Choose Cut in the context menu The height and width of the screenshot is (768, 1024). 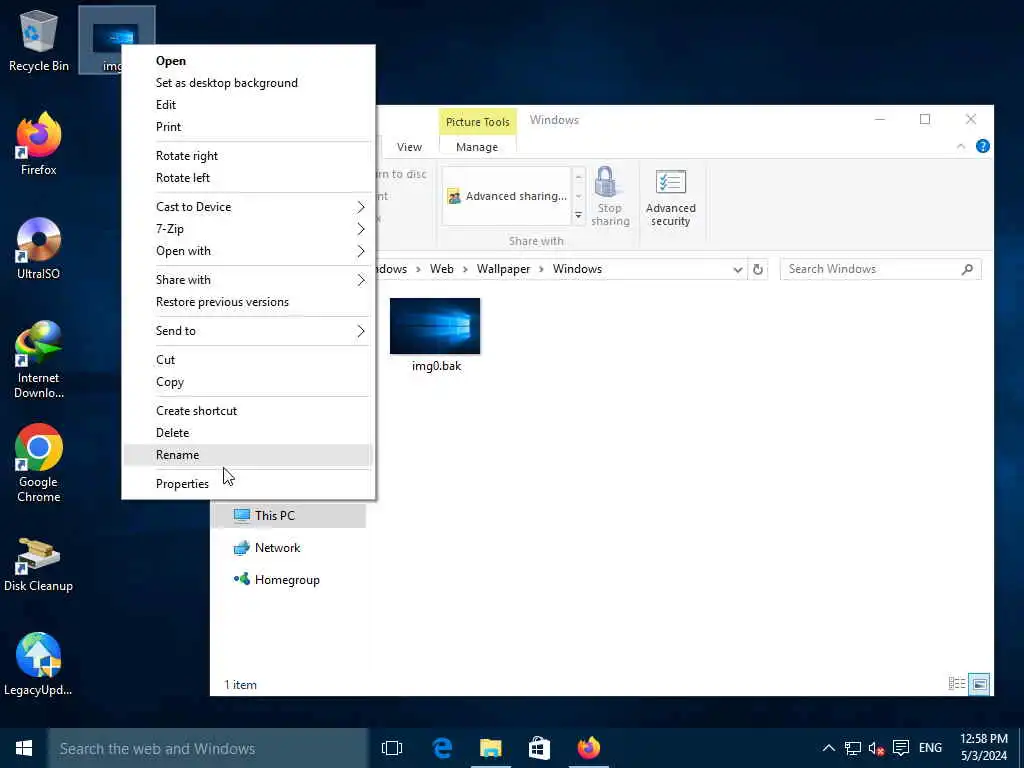pyautogui.click(x=248, y=360)
